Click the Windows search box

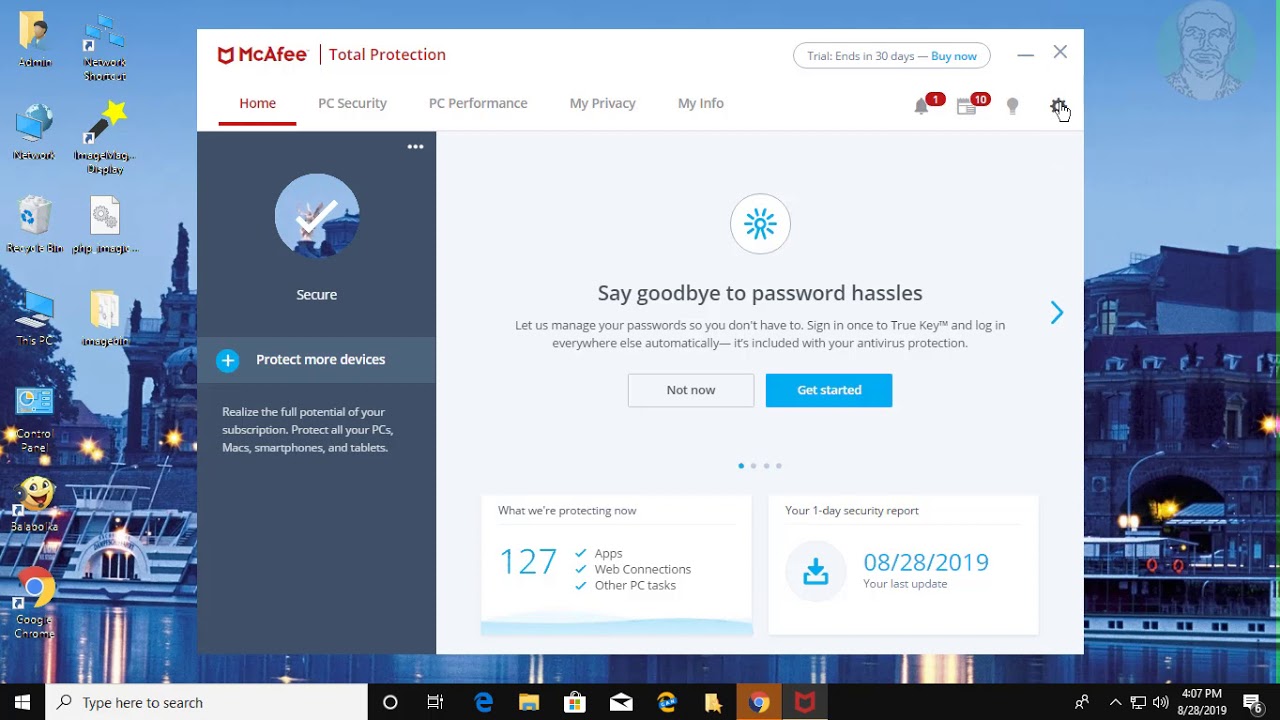click(207, 702)
